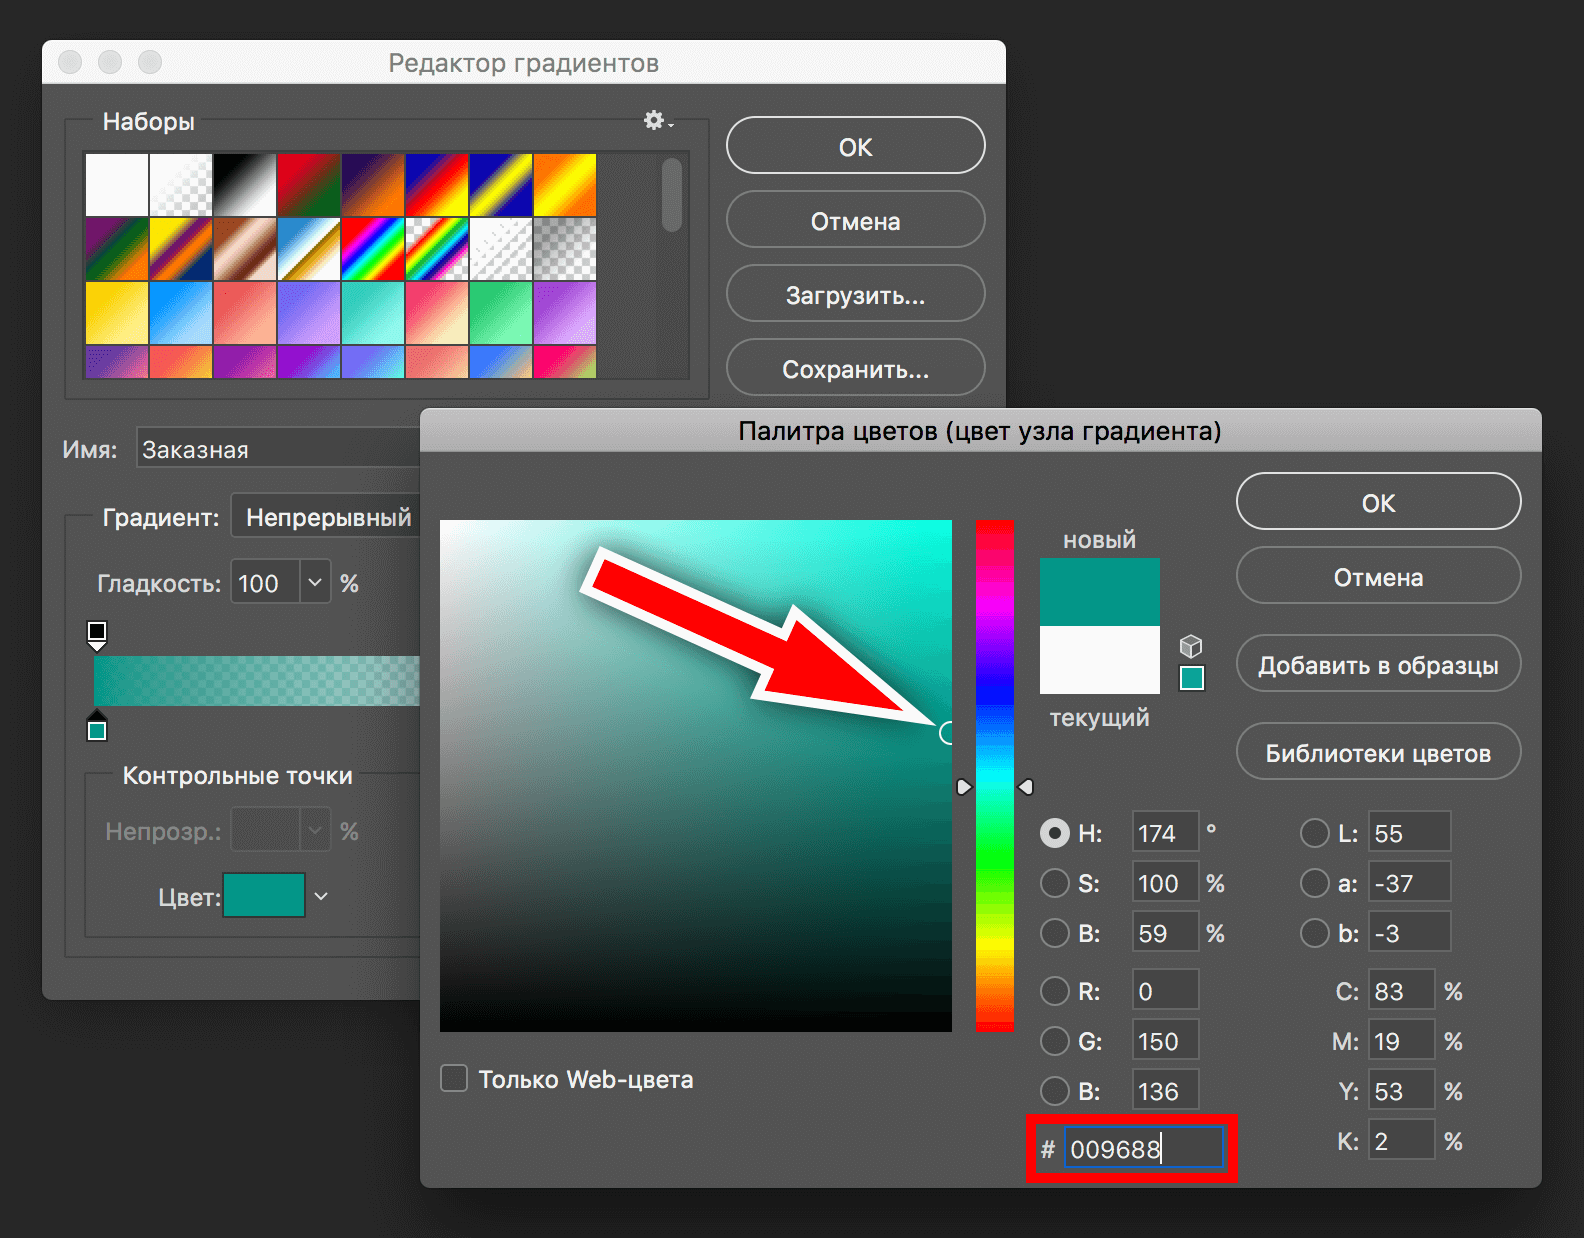Open the Smoothness percentage dropdown
1584x1238 pixels.
tap(315, 583)
